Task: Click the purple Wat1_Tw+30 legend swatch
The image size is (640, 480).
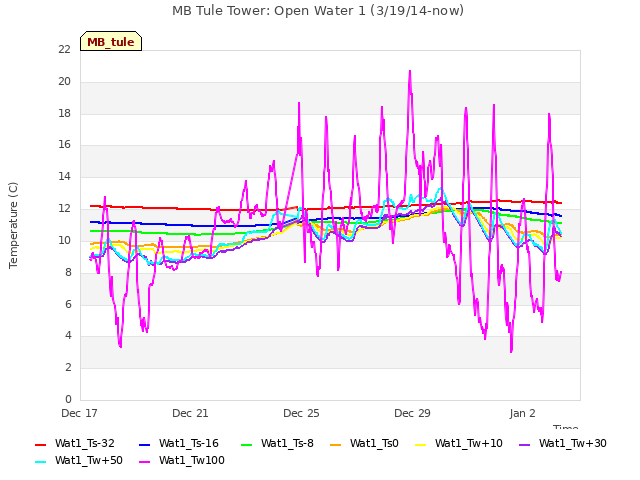Action: [524, 444]
